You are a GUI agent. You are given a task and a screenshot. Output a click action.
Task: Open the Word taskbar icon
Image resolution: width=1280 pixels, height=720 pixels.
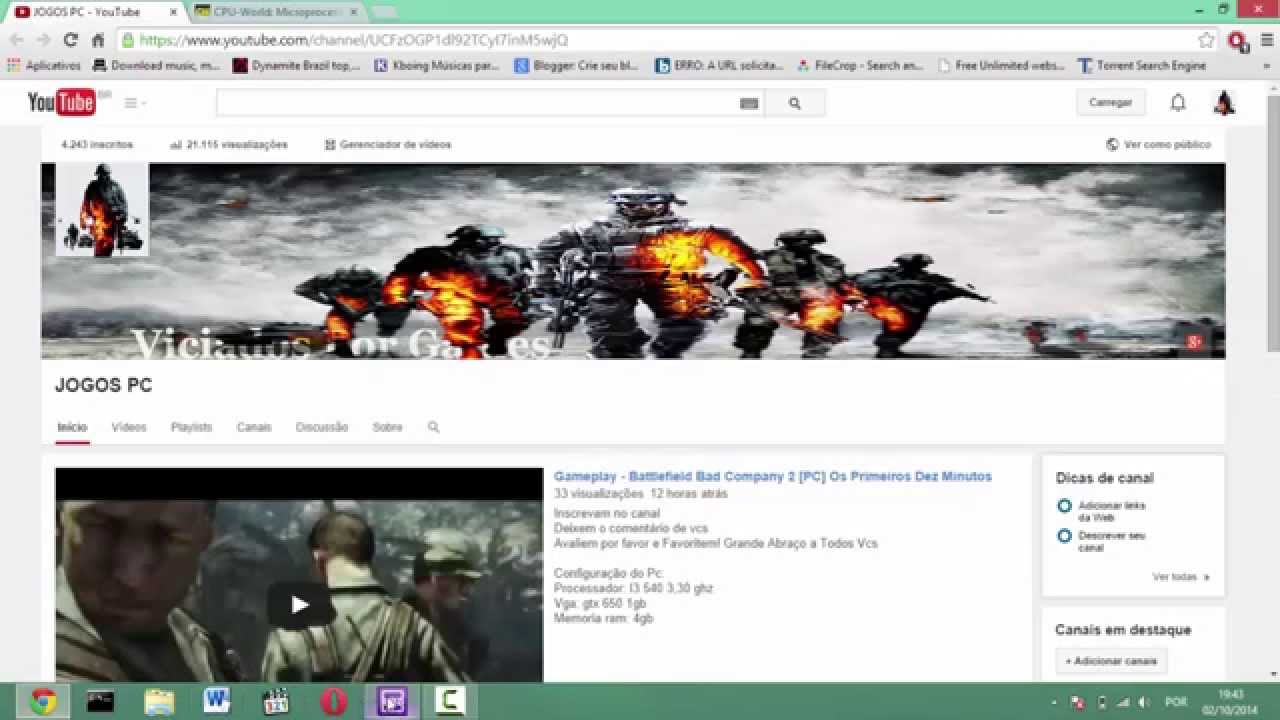pos(217,701)
